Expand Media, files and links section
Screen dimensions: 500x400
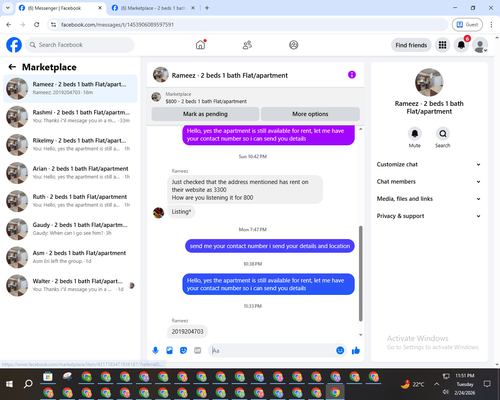coord(429,199)
